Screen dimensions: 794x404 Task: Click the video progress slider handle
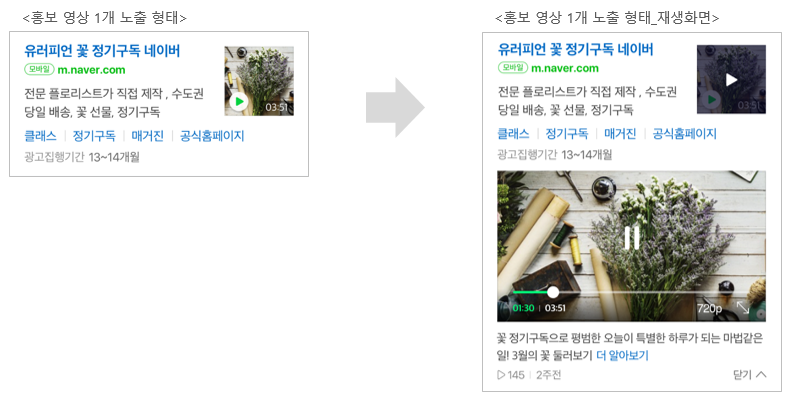pos(553,292)
